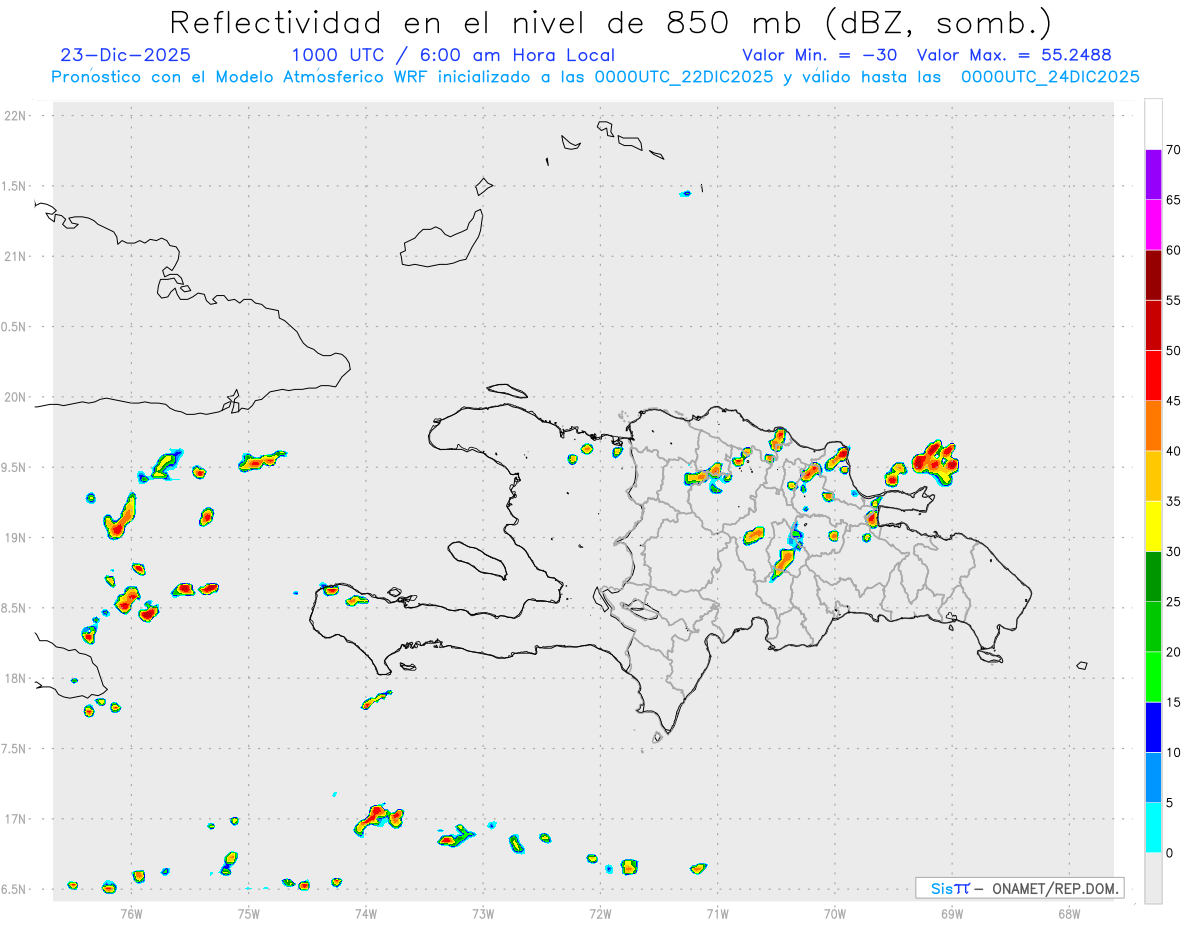1200x927 pixels.
Task: Click the colorbar tick label '45'
Action: (1173, 401)
